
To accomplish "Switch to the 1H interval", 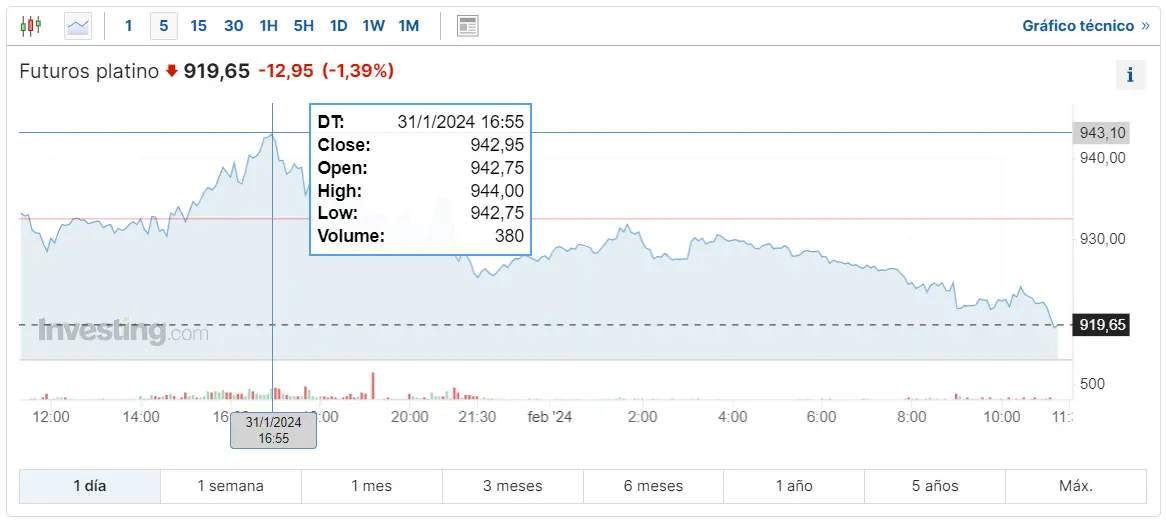I will [268, 26].
